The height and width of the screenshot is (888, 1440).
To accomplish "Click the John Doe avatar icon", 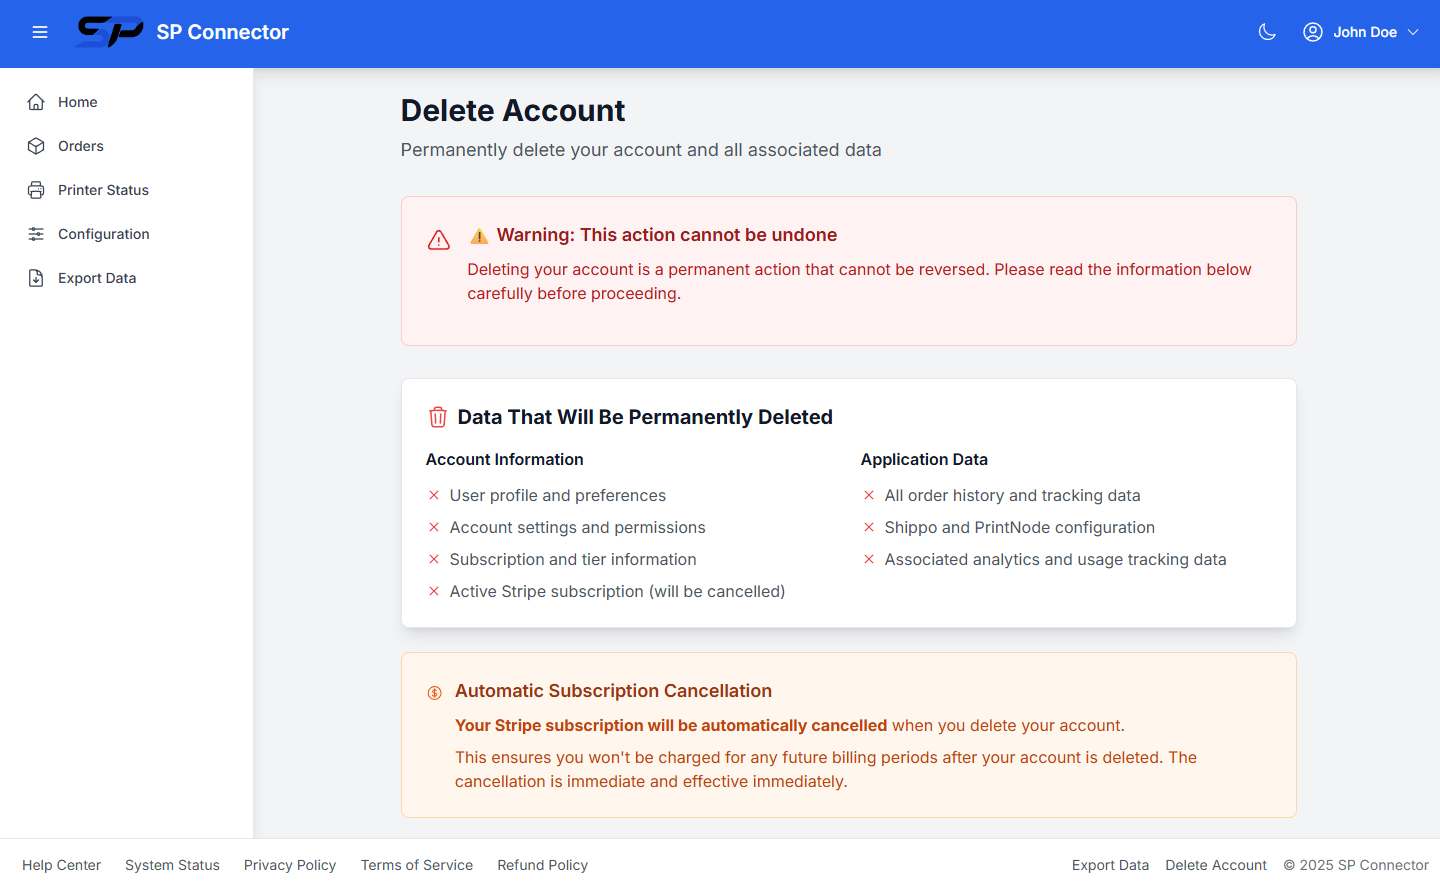I will [1312, 31].
